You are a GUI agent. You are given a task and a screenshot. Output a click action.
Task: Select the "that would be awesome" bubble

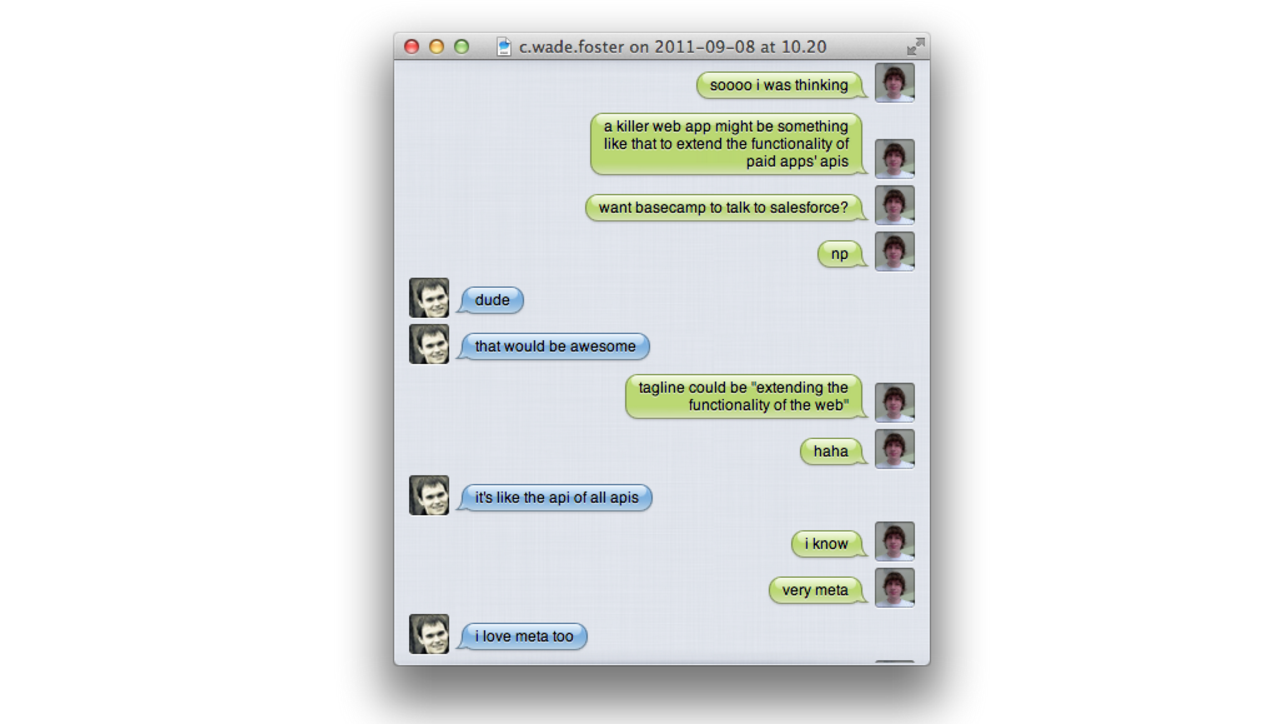tap(553, 346)
